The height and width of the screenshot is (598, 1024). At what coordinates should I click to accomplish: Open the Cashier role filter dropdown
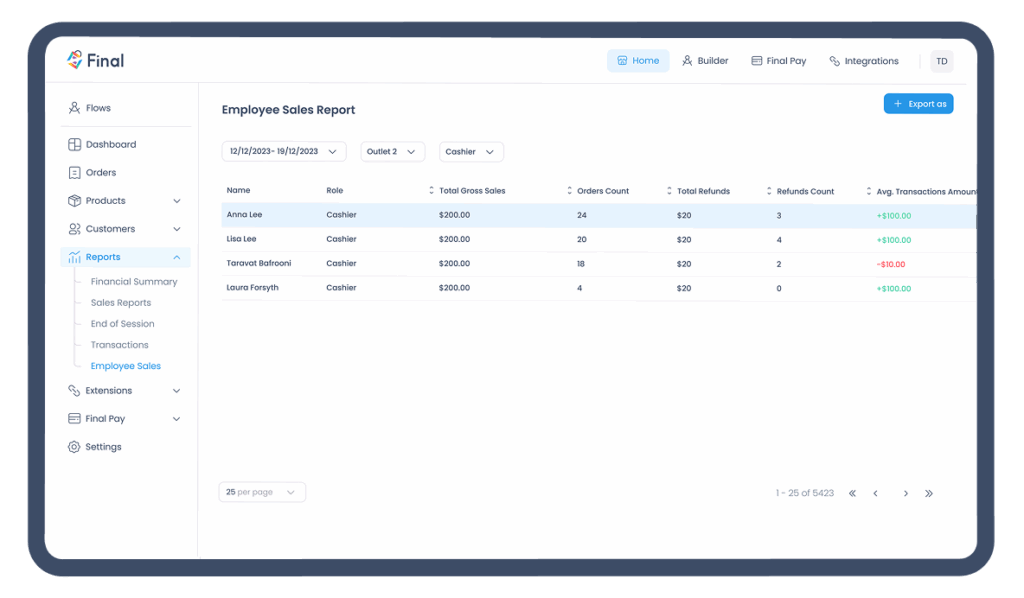coord(470,151)
